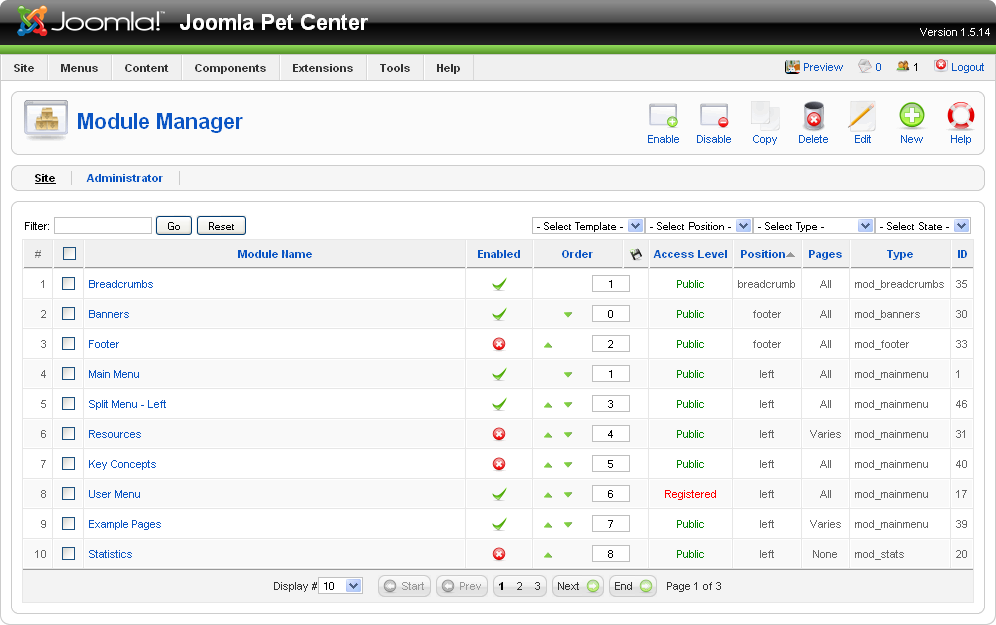
Task: Move Resources down with green arrow
Action: pos(568,435)
